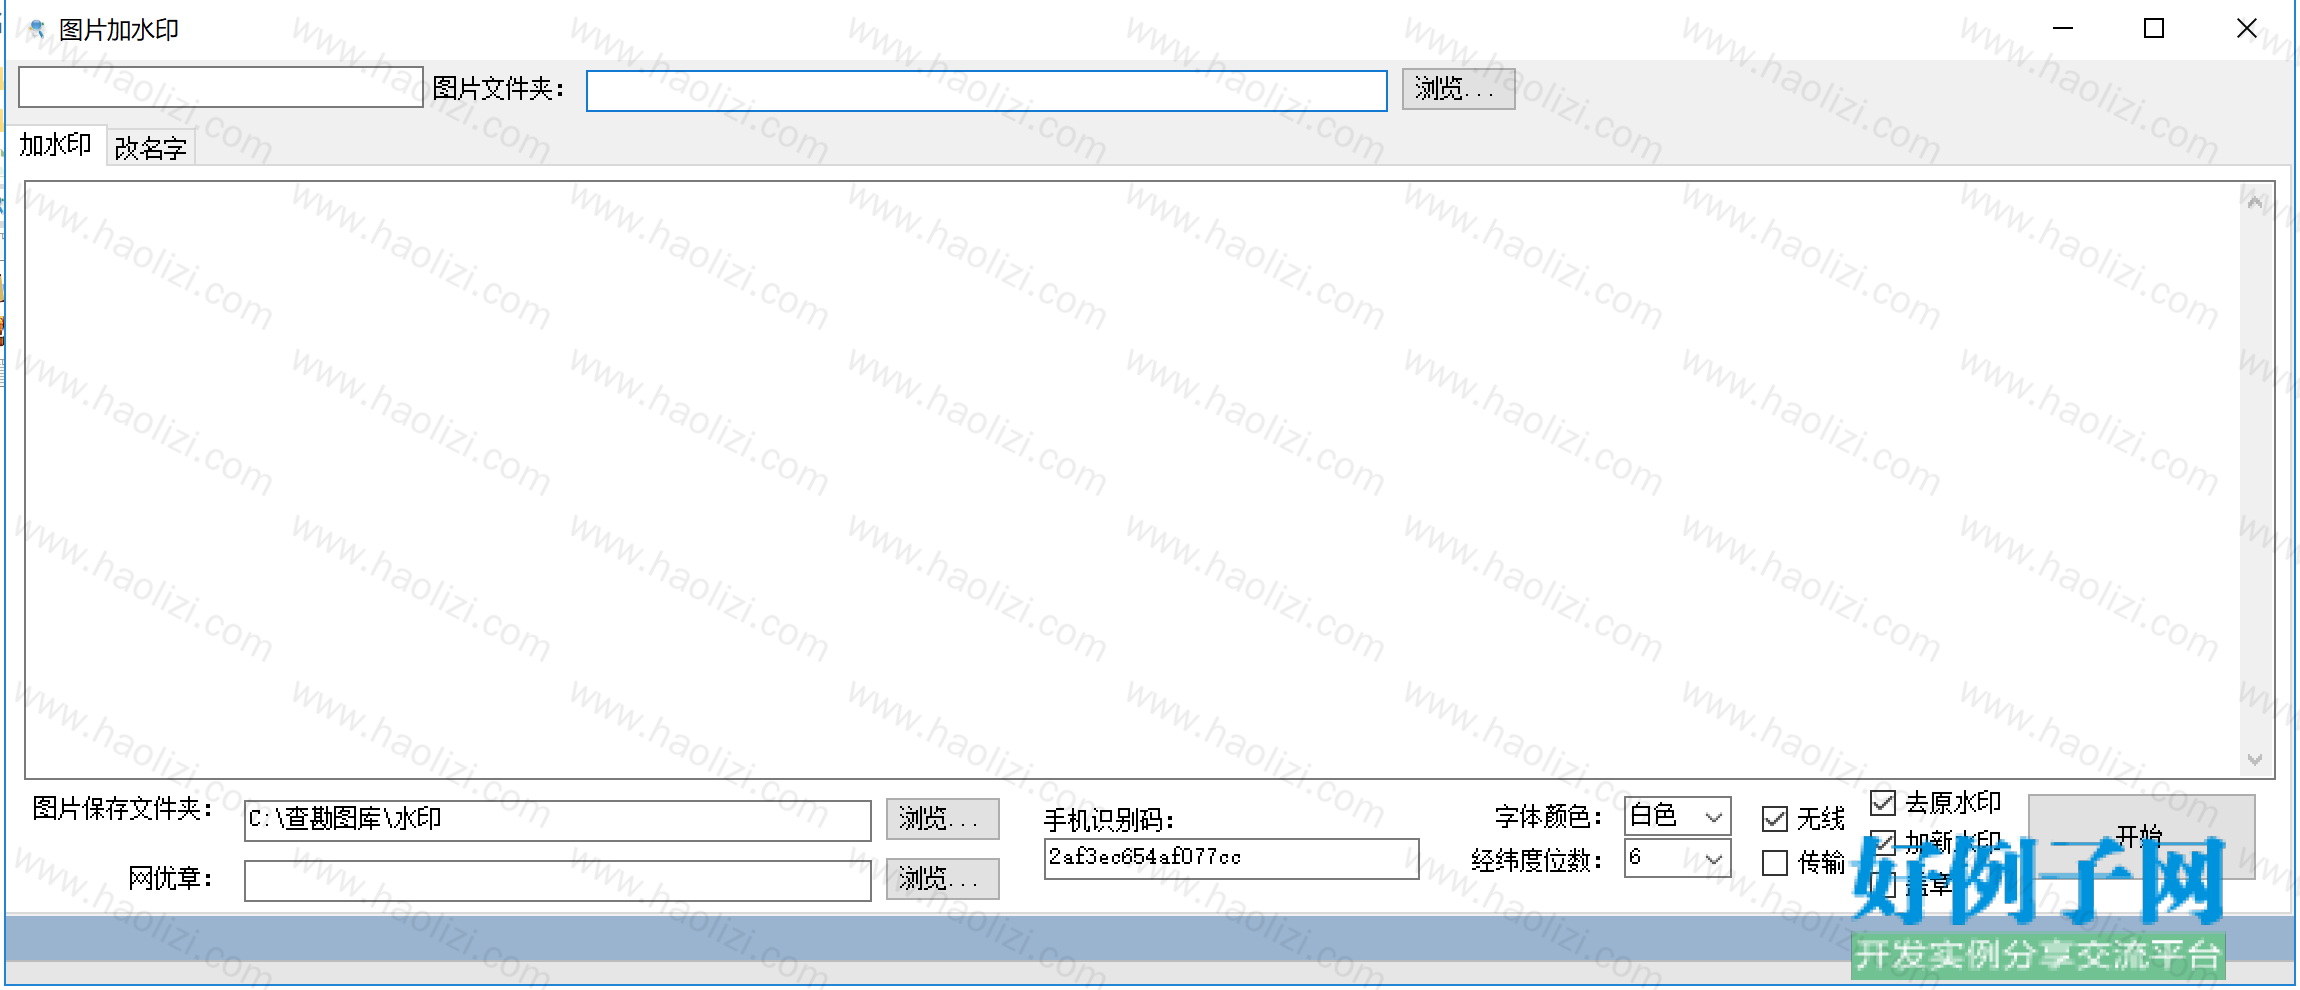Click the 网优章: label
This screenshot has height=990, width=2300.
pyautogui.click(x=171, y=879)
